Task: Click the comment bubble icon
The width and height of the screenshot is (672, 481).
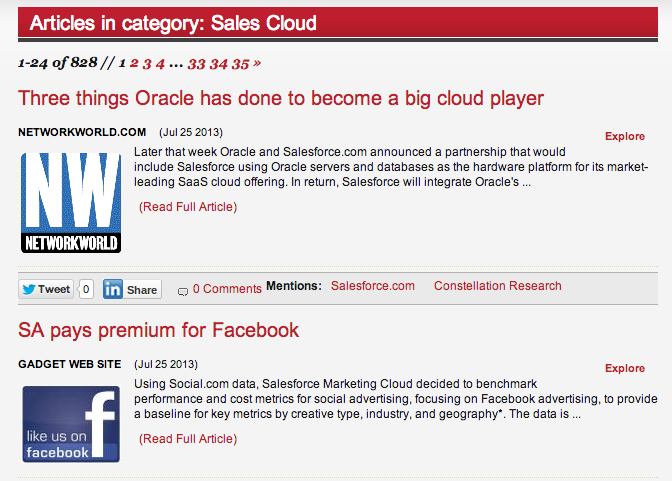Action: 183,292
